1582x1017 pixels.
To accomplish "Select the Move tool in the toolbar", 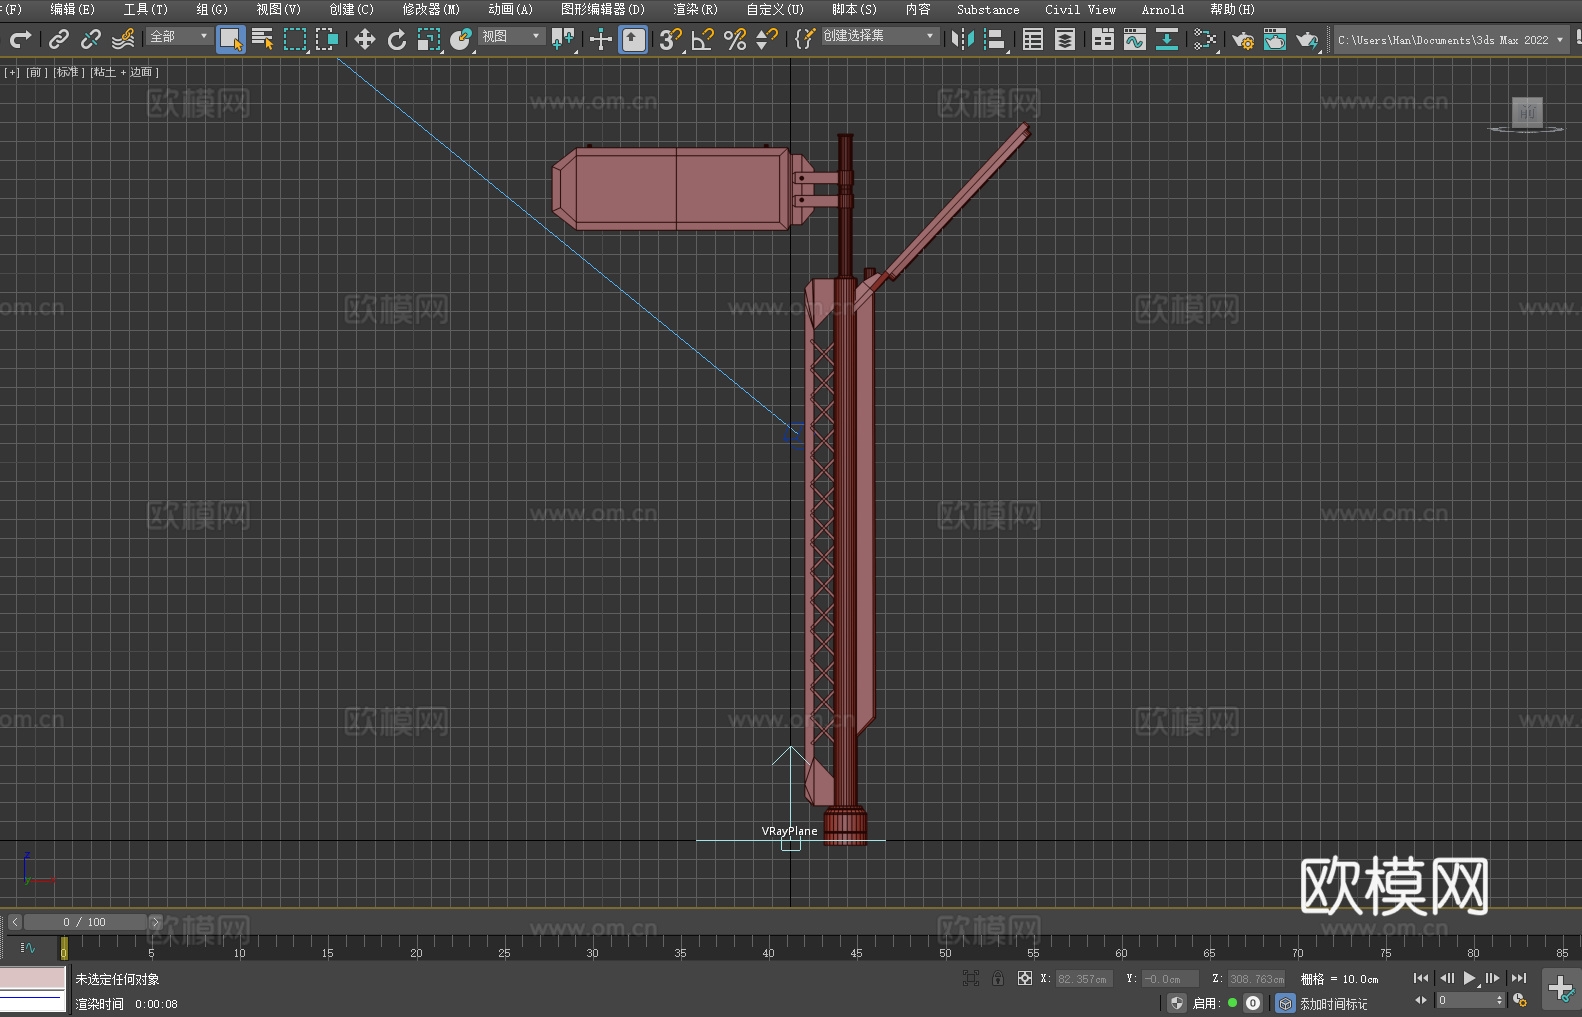I will [365, 40].
